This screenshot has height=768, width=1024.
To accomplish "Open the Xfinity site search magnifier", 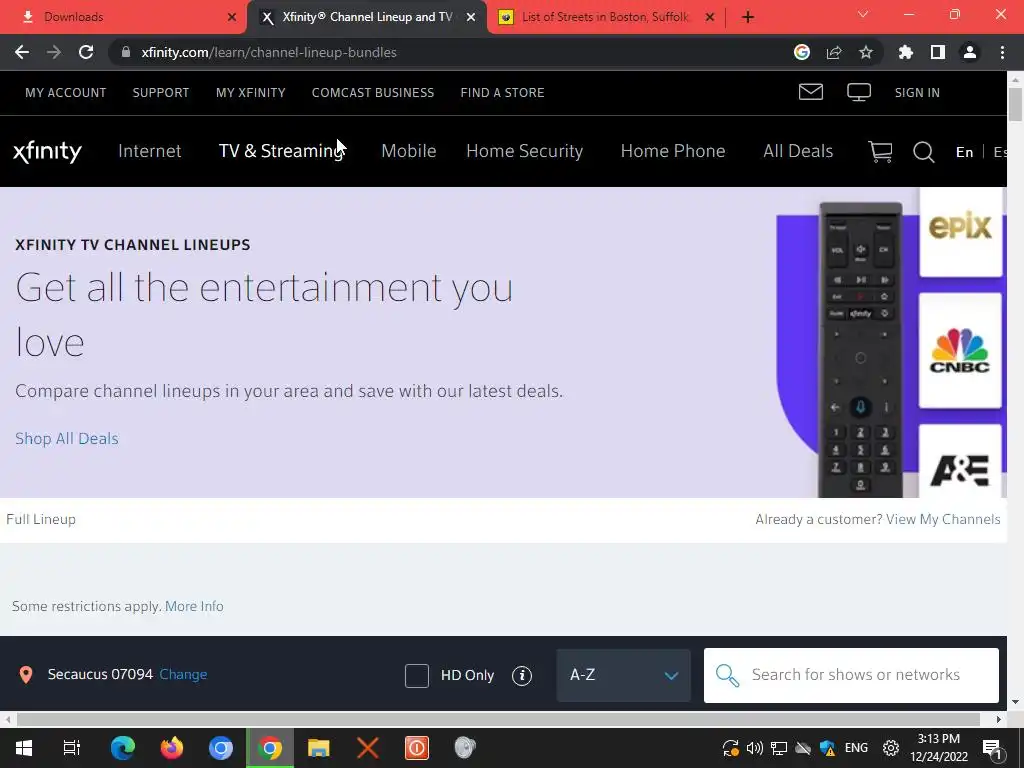I will click(923, 152).
